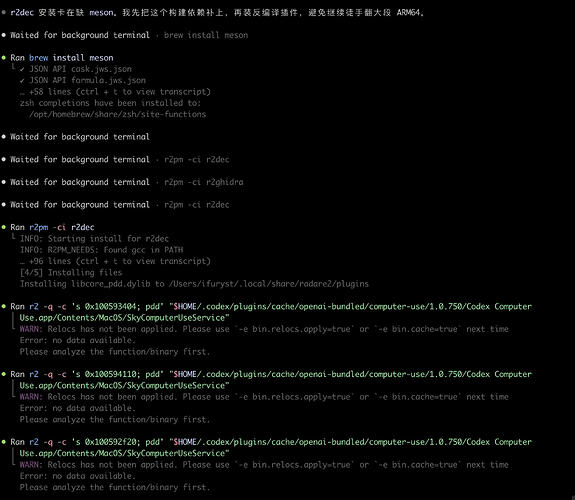The width and height of the screenshot is (575, 500).
Task: Select 'Please analyze the function/binary first.' under the 0x100593404 command
Action: 115,352
